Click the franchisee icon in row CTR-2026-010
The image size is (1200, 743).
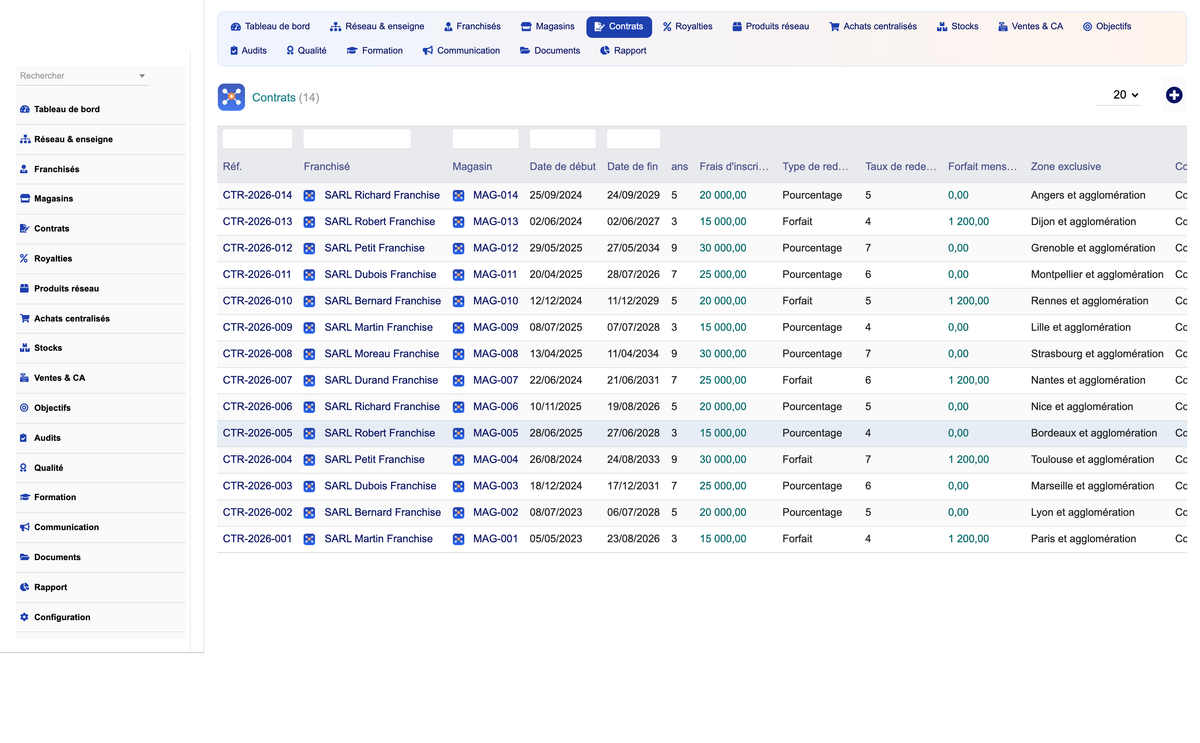(x=310, y=301)
